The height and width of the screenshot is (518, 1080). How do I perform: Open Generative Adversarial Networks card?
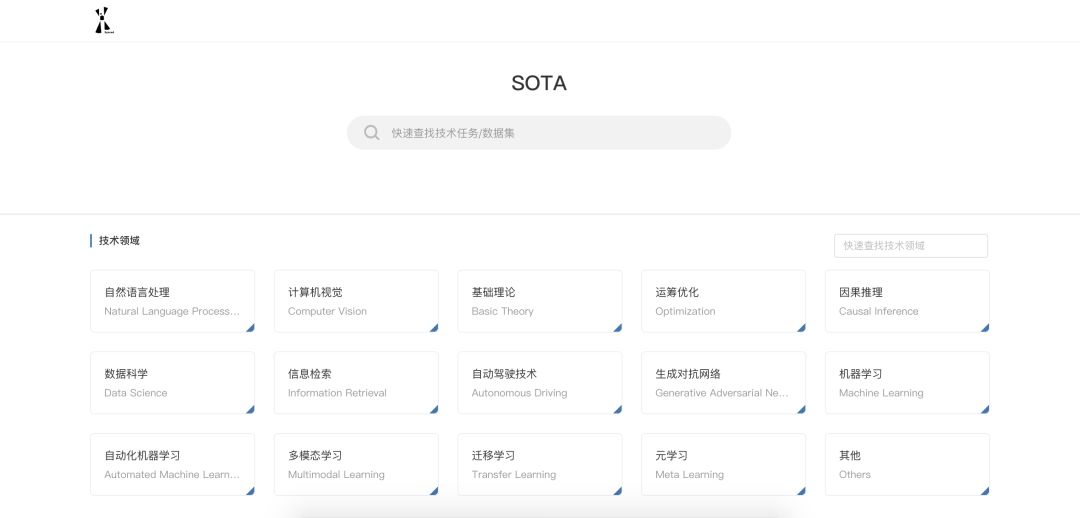[x=723, y=382]
